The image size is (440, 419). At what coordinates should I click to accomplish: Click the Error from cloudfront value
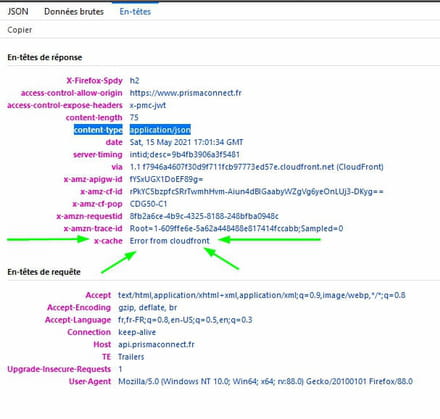[x=170, y=241]
